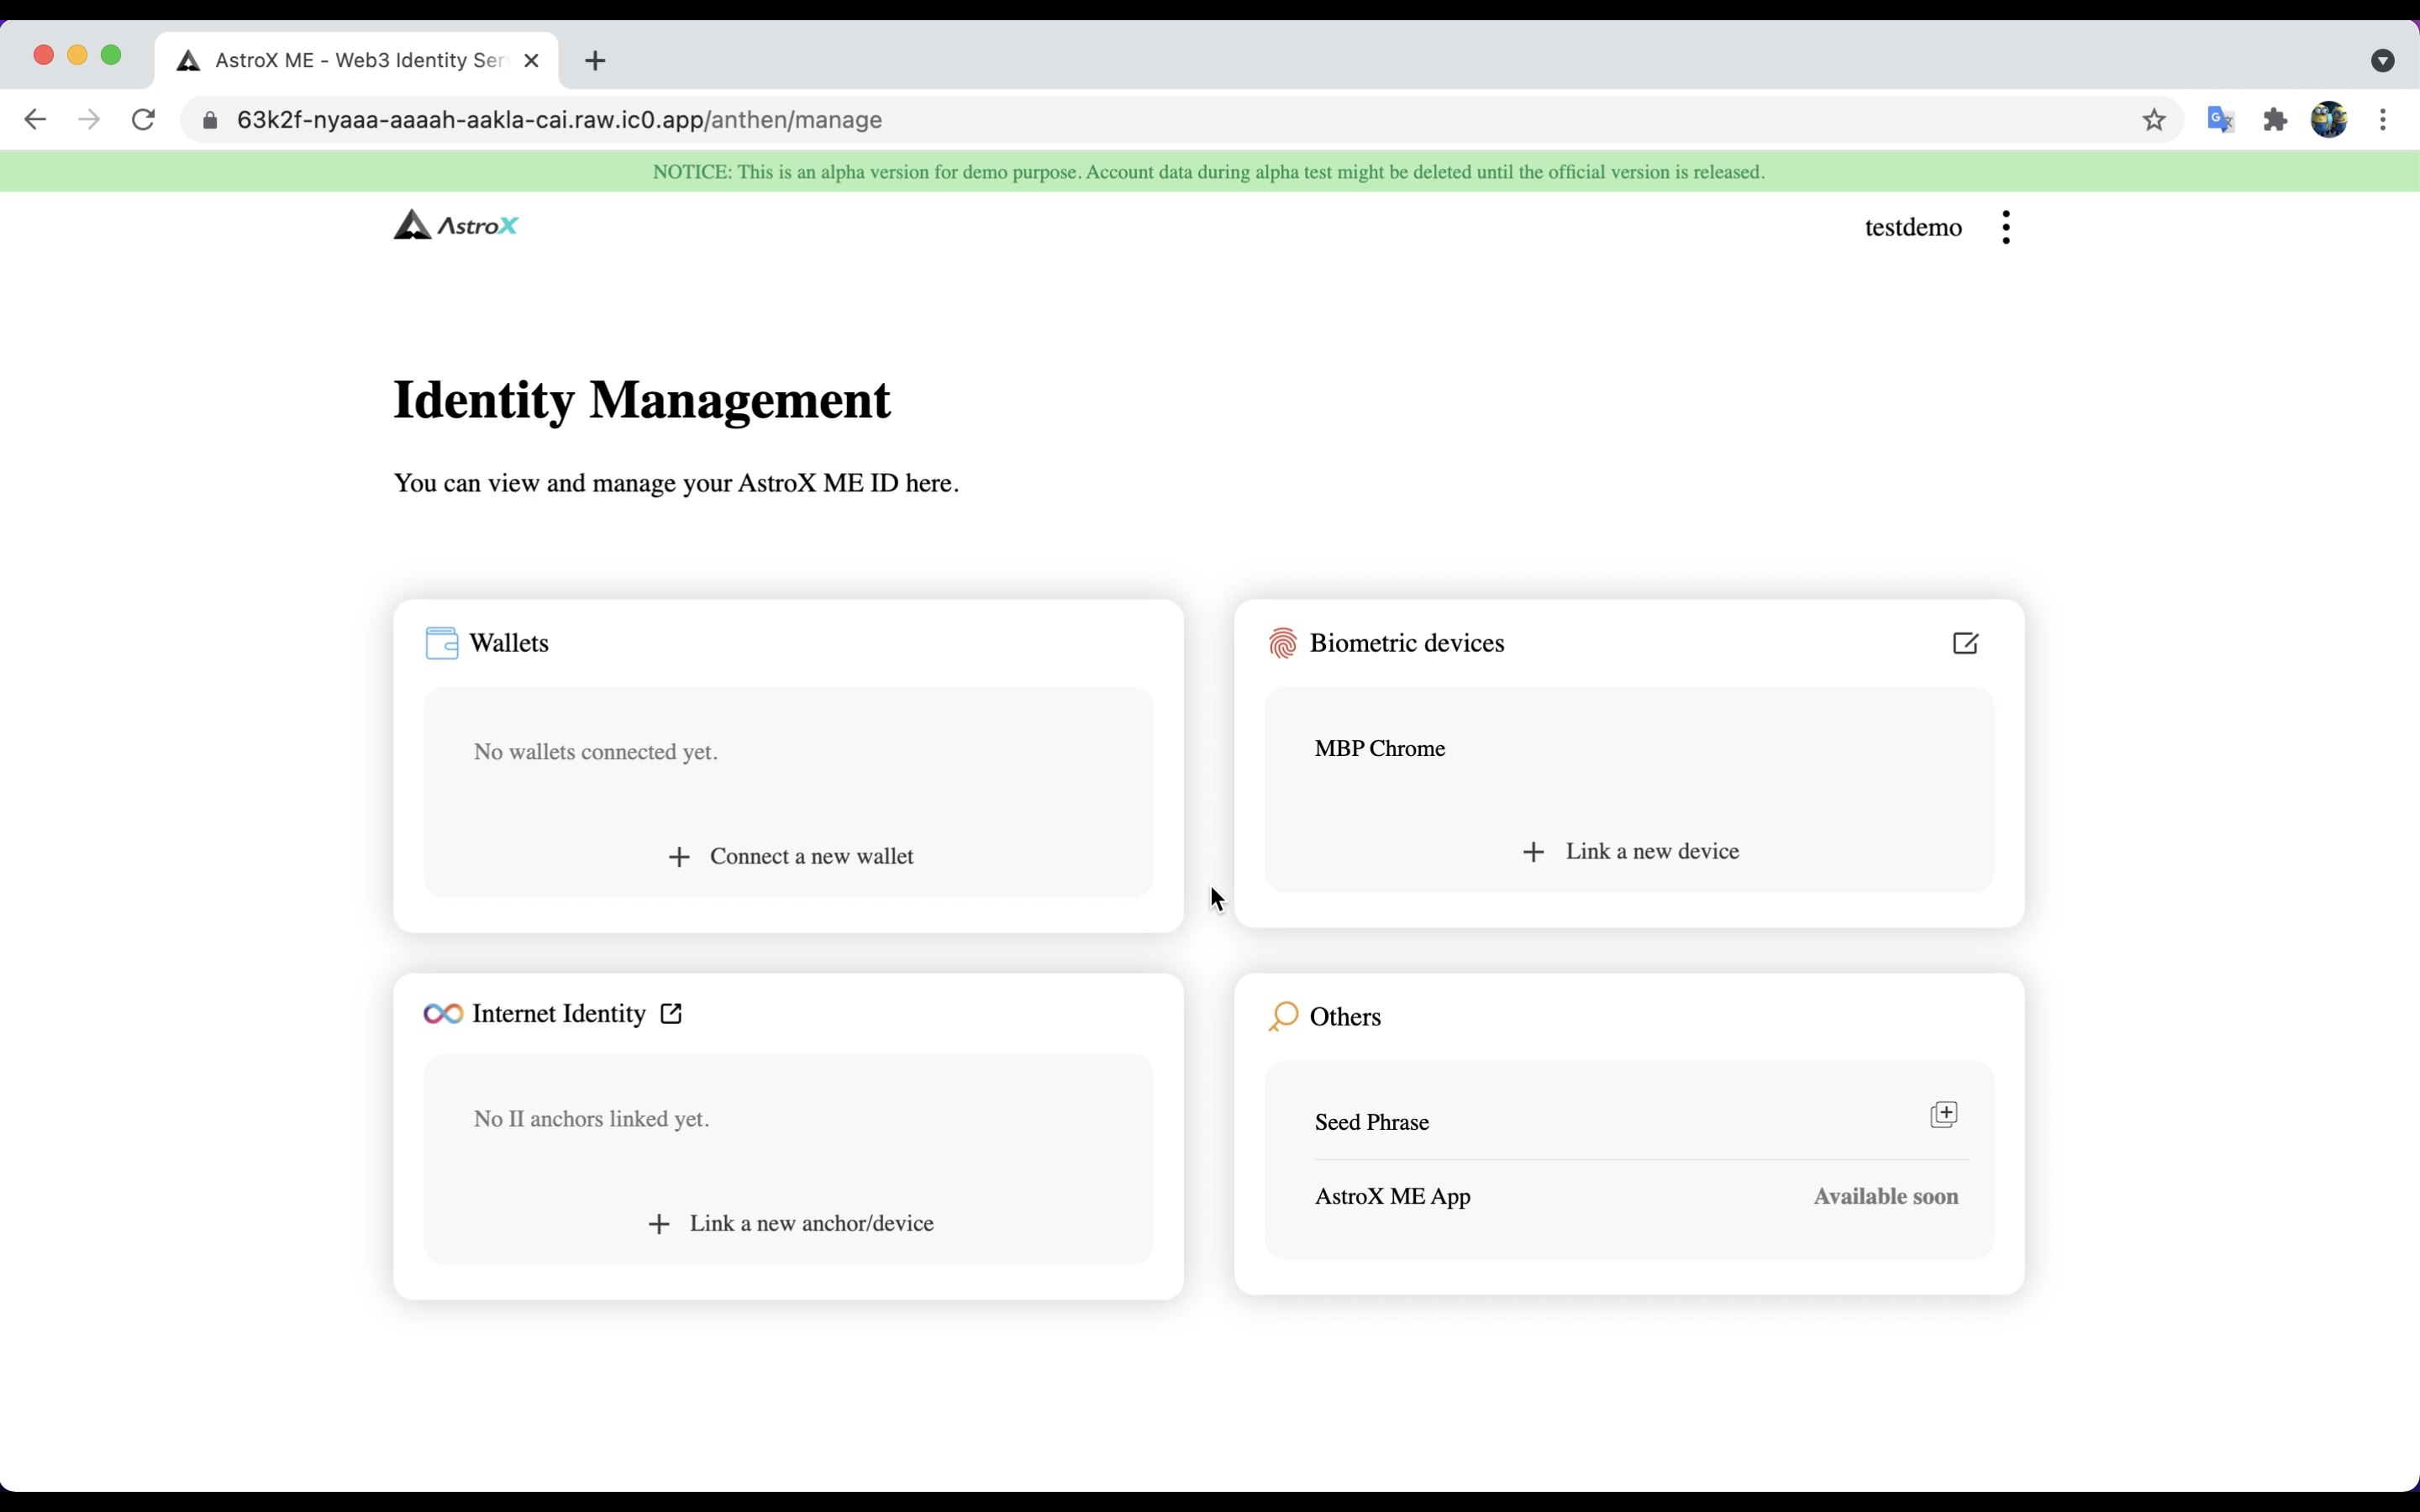Select the AstroX ME browser tab
The image size is (2420, 1512).
pyautogui.click(x=356, y=61)
